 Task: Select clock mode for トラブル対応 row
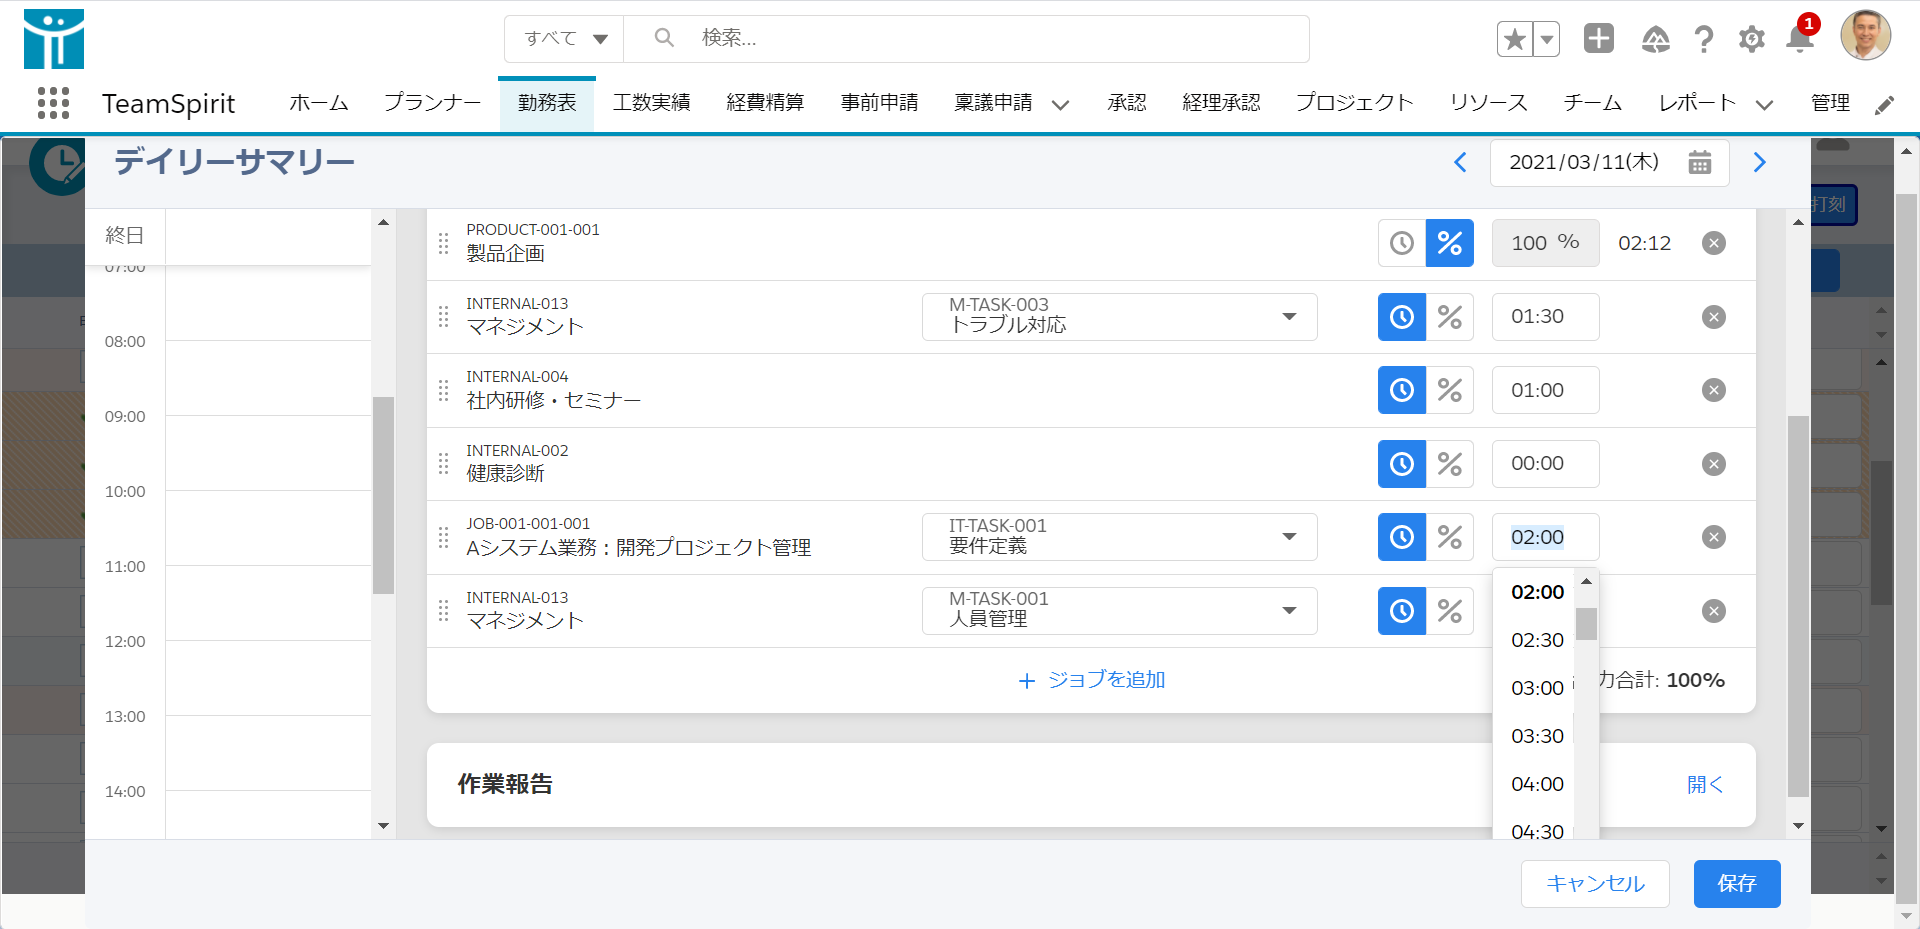tap(1402, 317)
